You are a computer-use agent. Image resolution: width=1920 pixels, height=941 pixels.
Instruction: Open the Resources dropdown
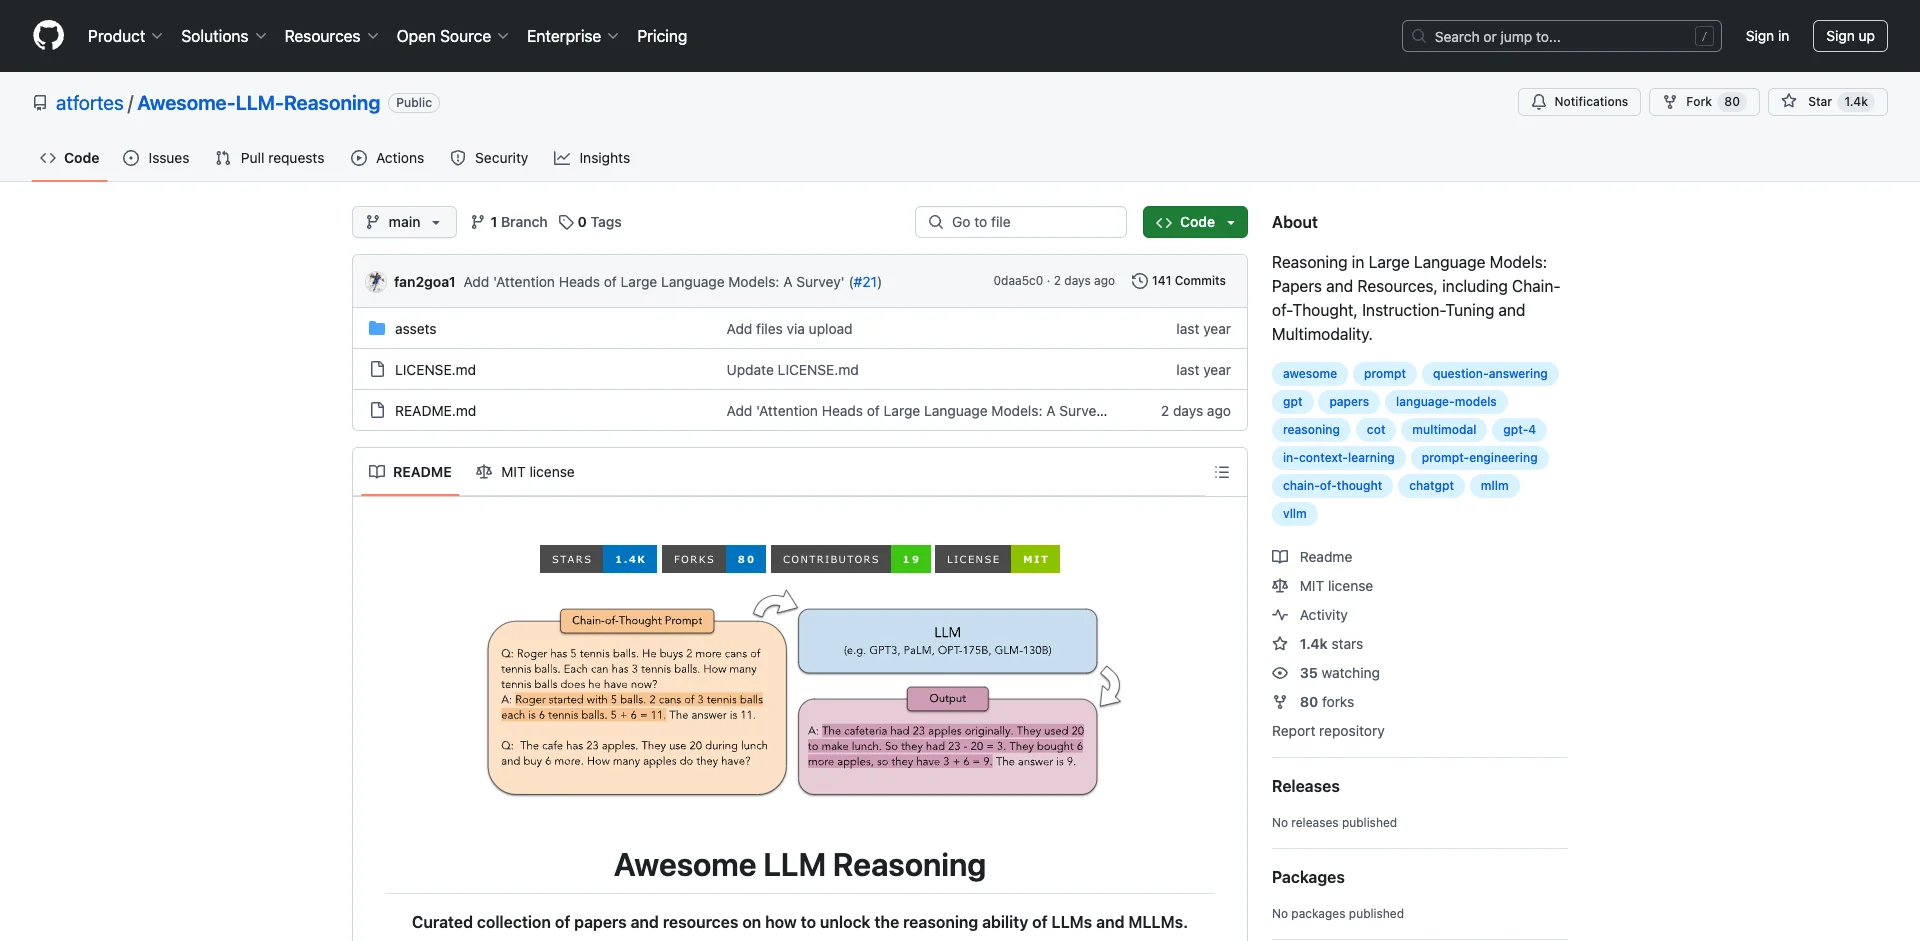[x=331, y=36]
